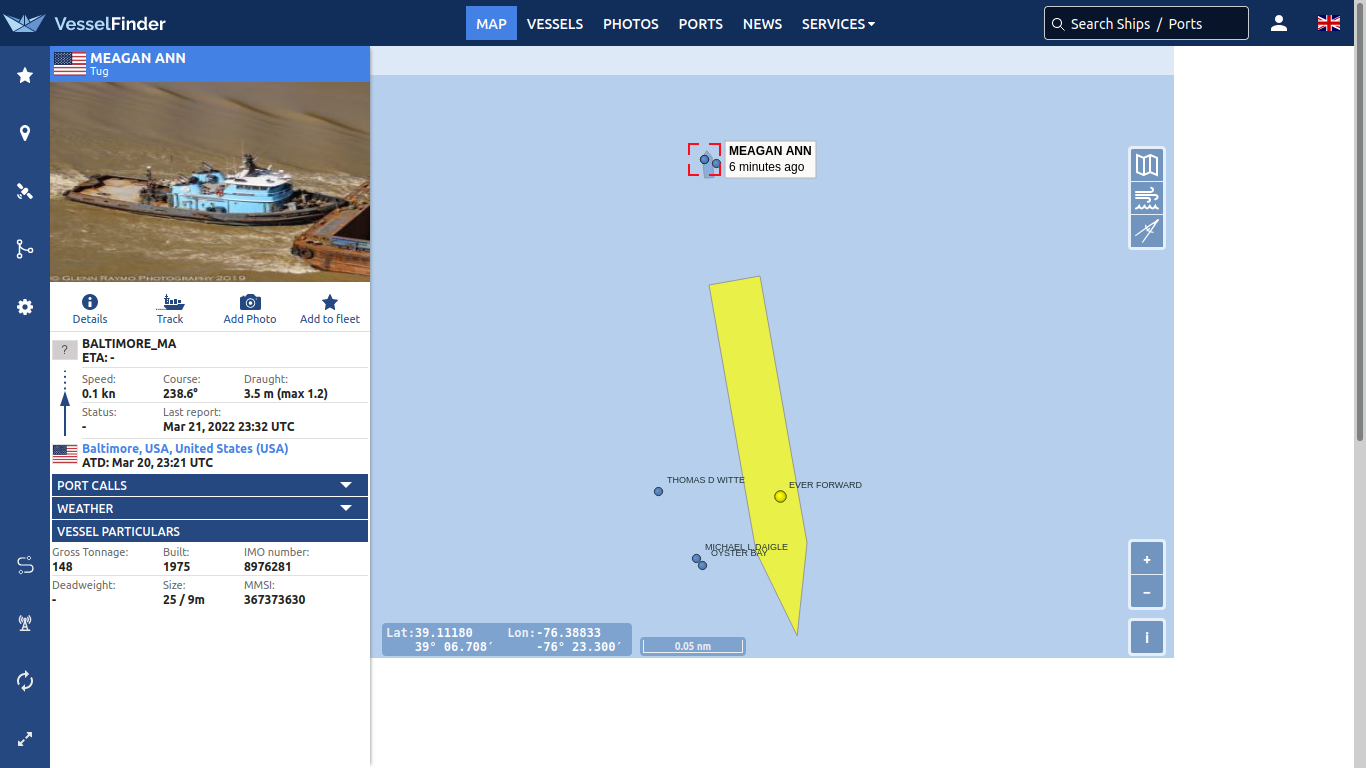This screenshot has width=1366, height=768.
Task: Select the MEAGAN ANN vessel marker on map
Action: tap(704, 159)
